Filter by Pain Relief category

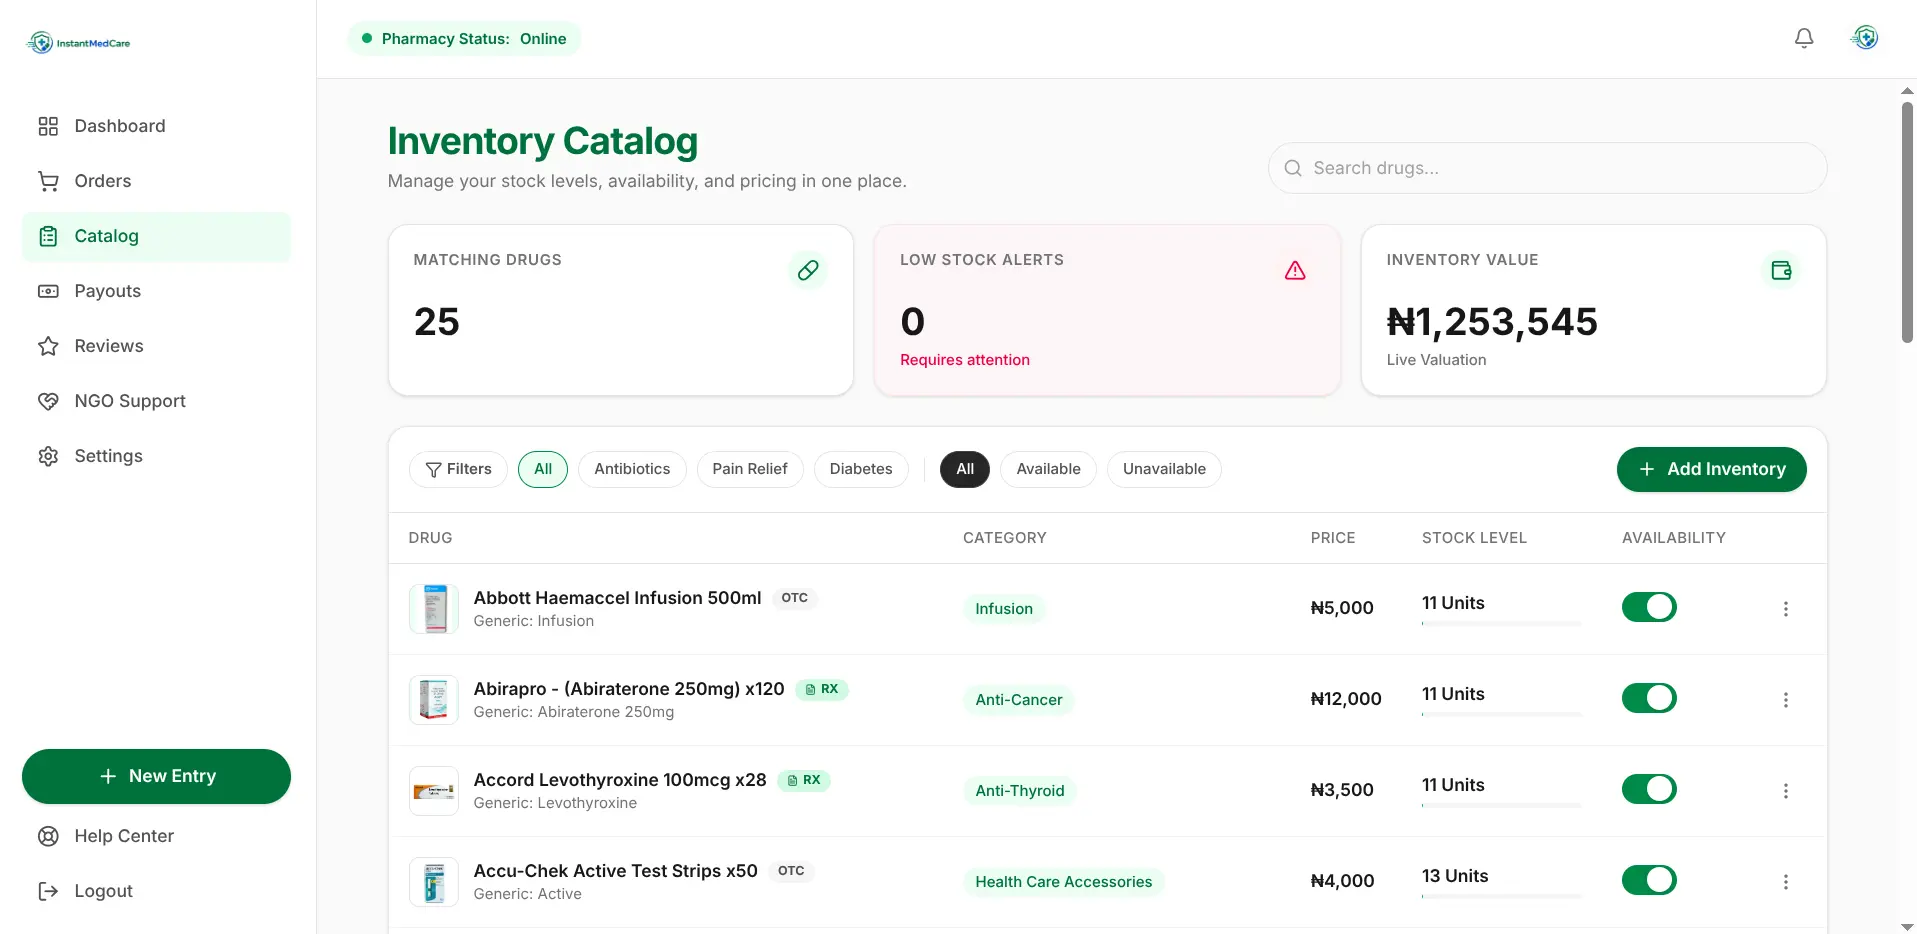click(x=750, y=469)
